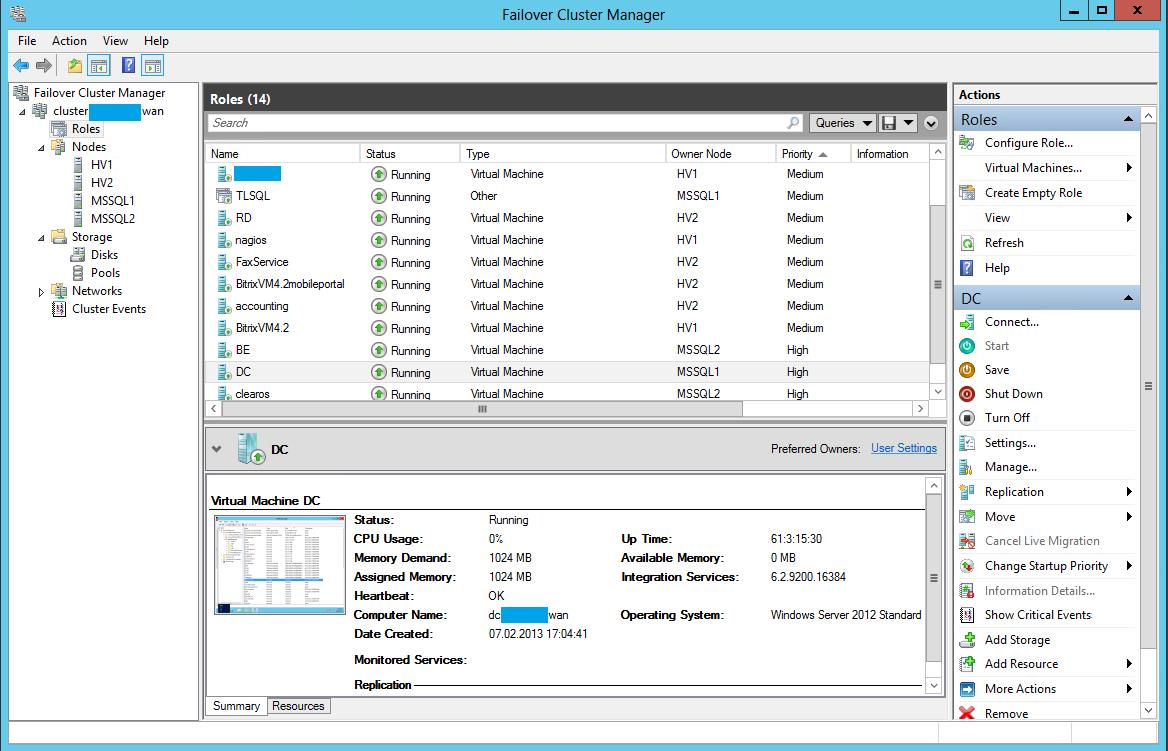Collapse the Roles actions section

click(x=1128, y=119)
